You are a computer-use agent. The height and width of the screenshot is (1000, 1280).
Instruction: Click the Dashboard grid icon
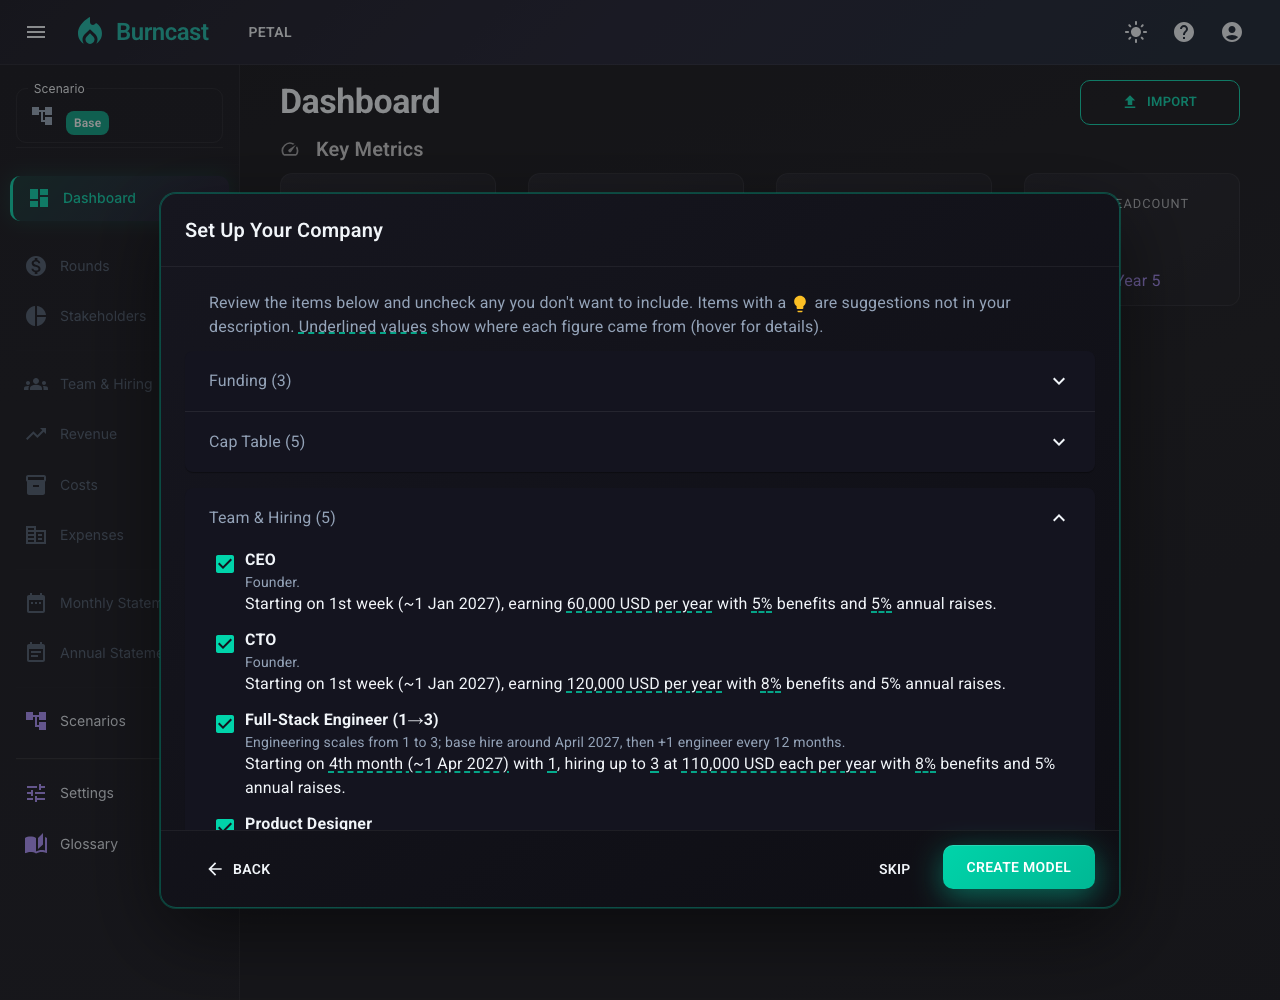click(x=39, y=198)
